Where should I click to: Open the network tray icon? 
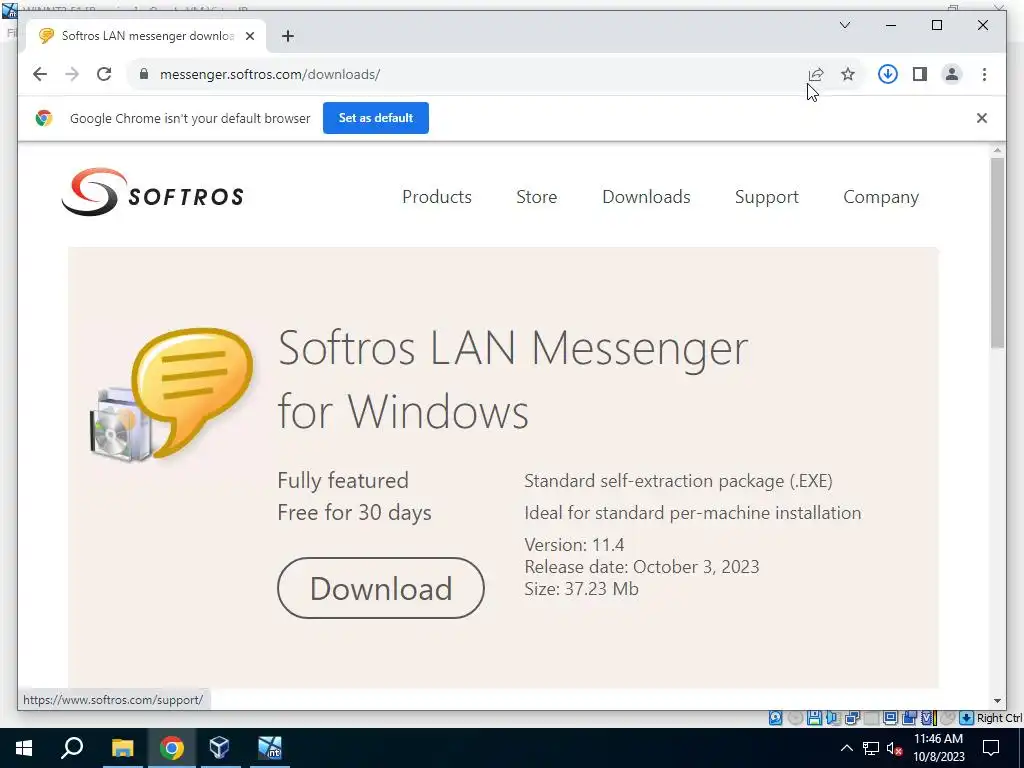[871, 748]
